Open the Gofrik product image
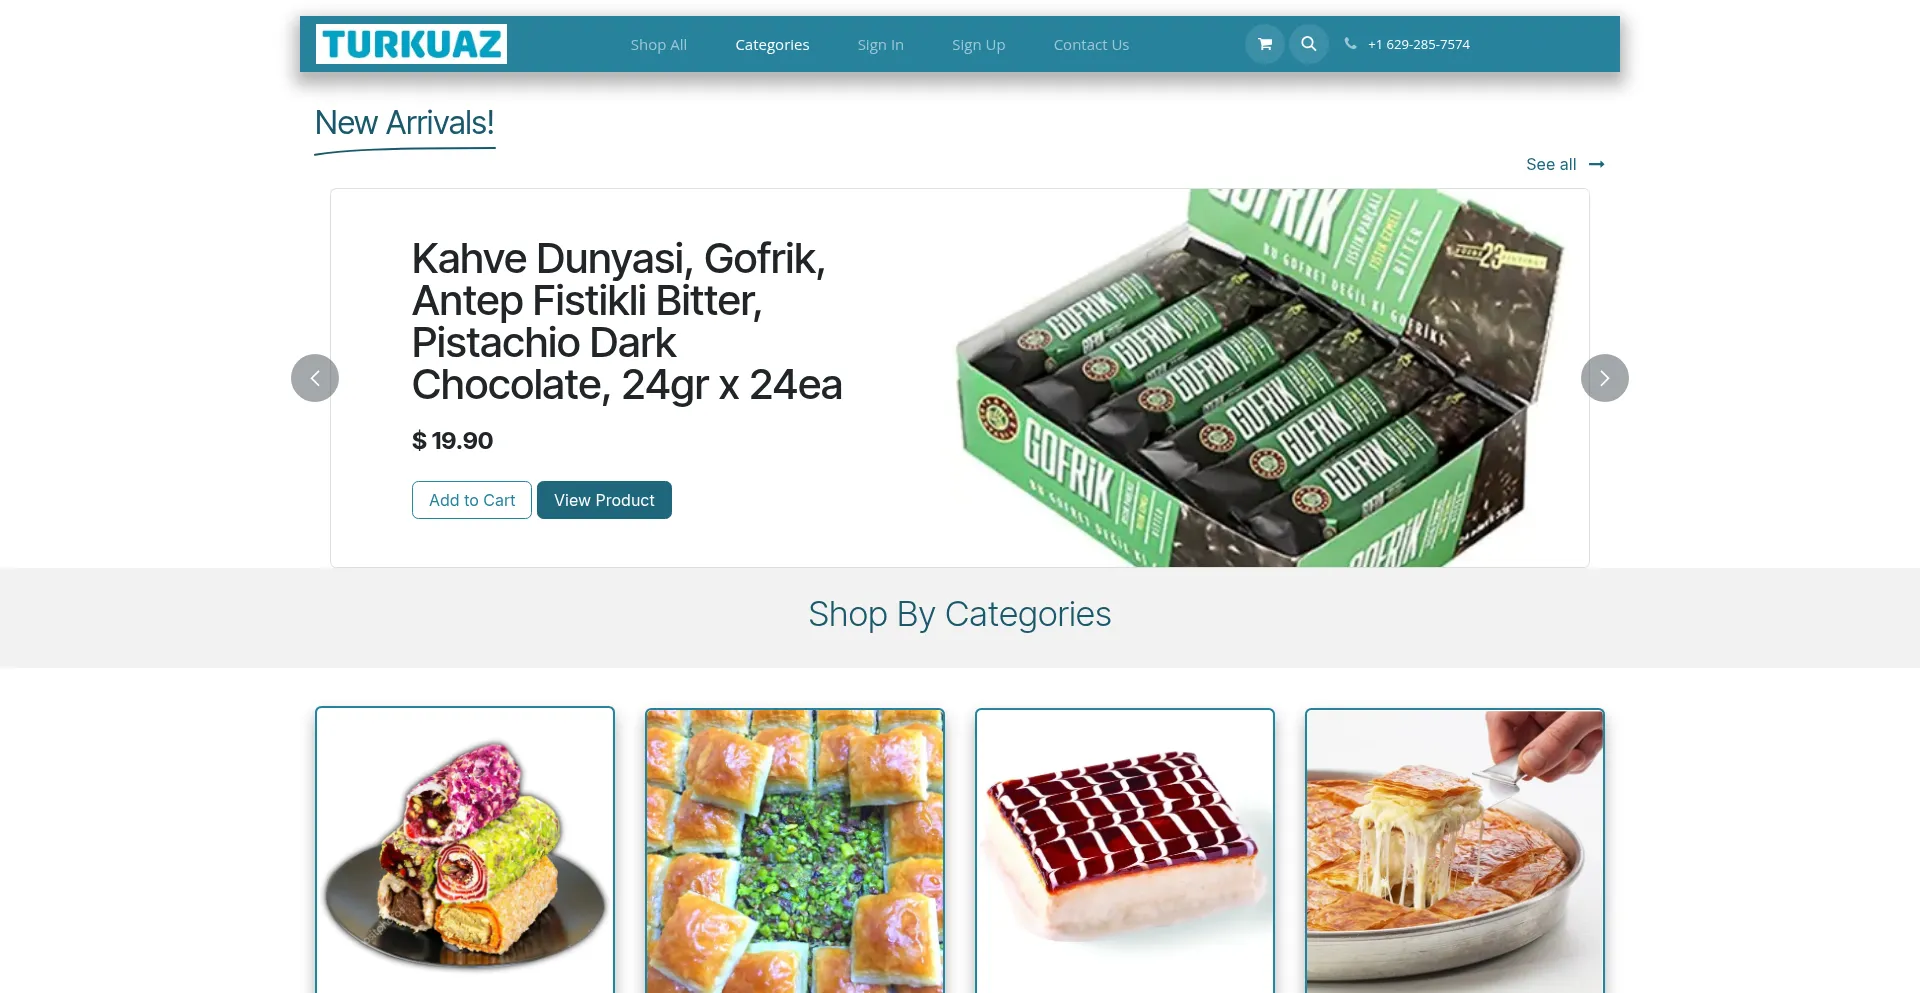Screen dimensions: 1920x993 (x=1260, y=378)
